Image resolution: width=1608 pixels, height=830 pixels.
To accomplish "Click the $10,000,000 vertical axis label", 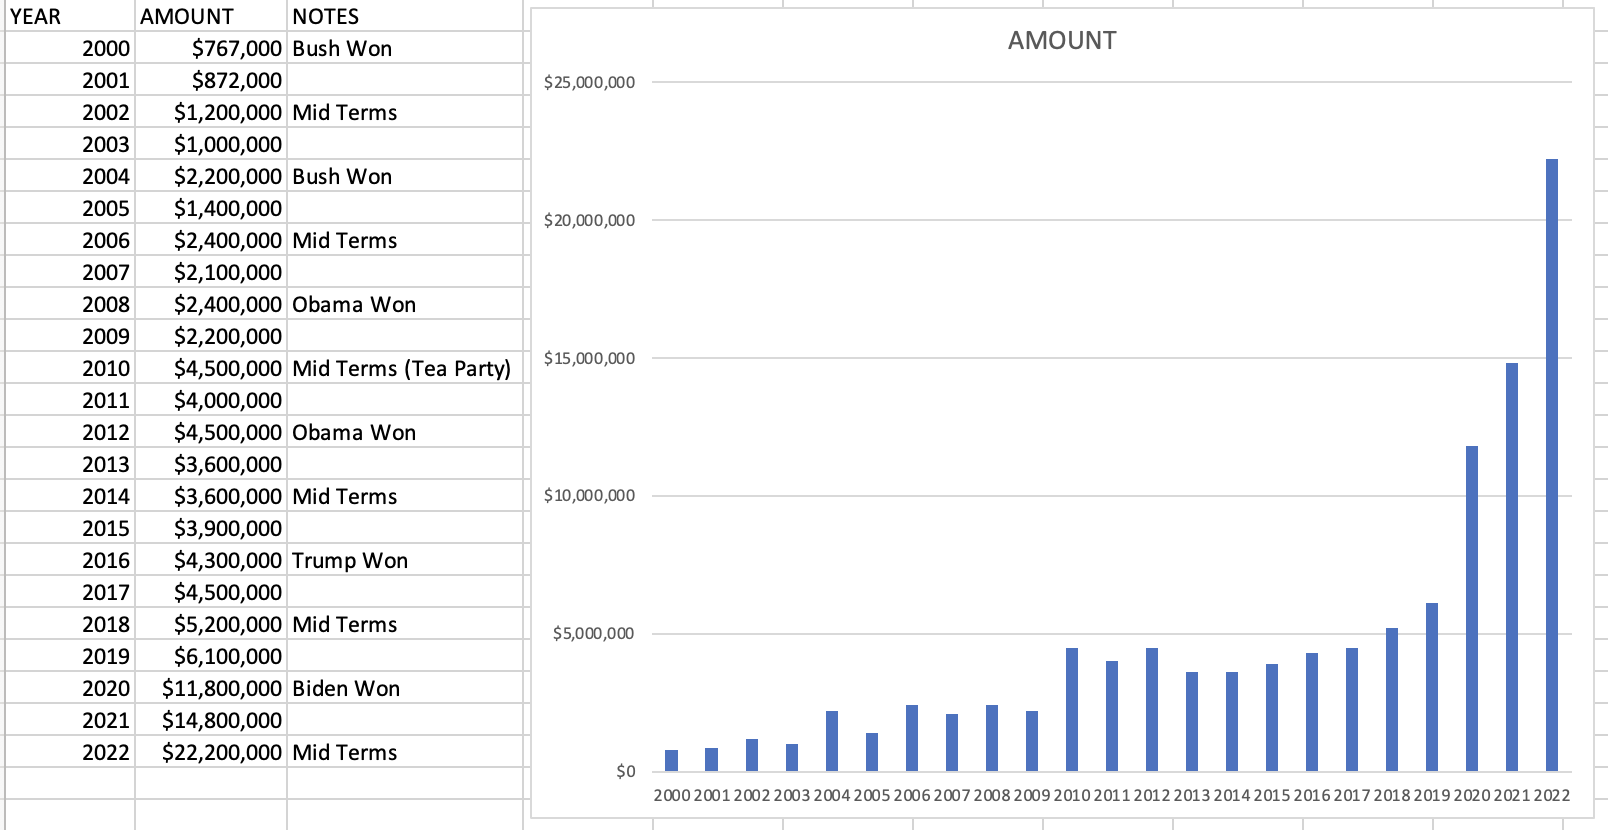I will coord(589,495).
